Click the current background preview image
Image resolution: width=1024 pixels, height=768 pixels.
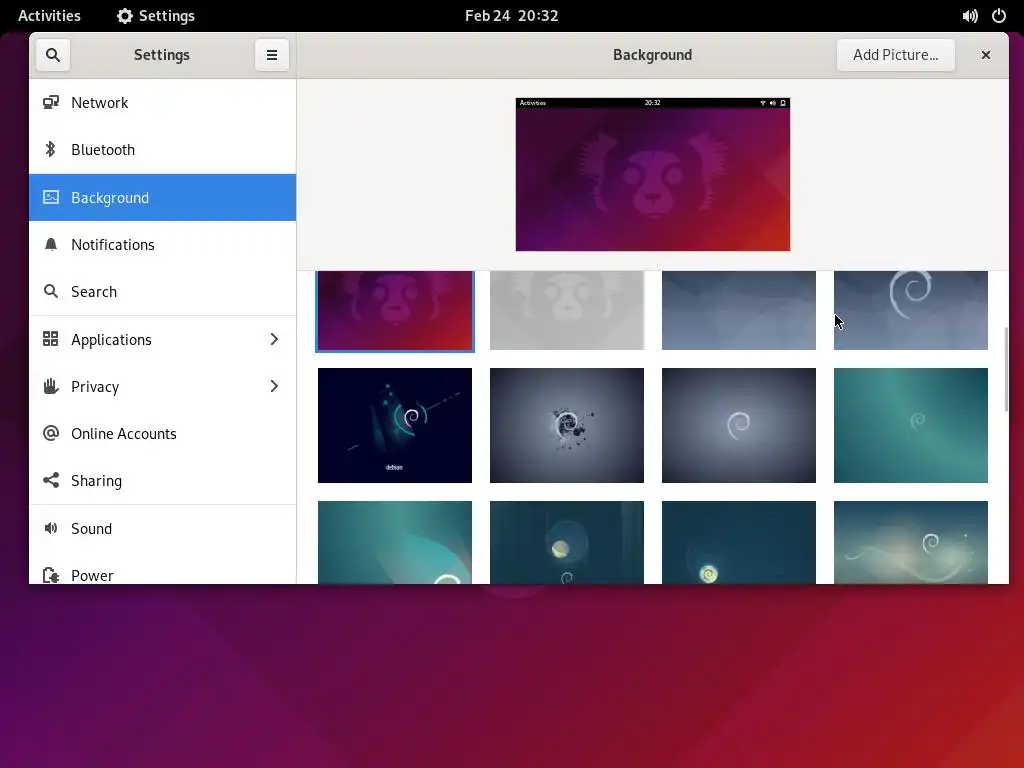pos(652,174)
